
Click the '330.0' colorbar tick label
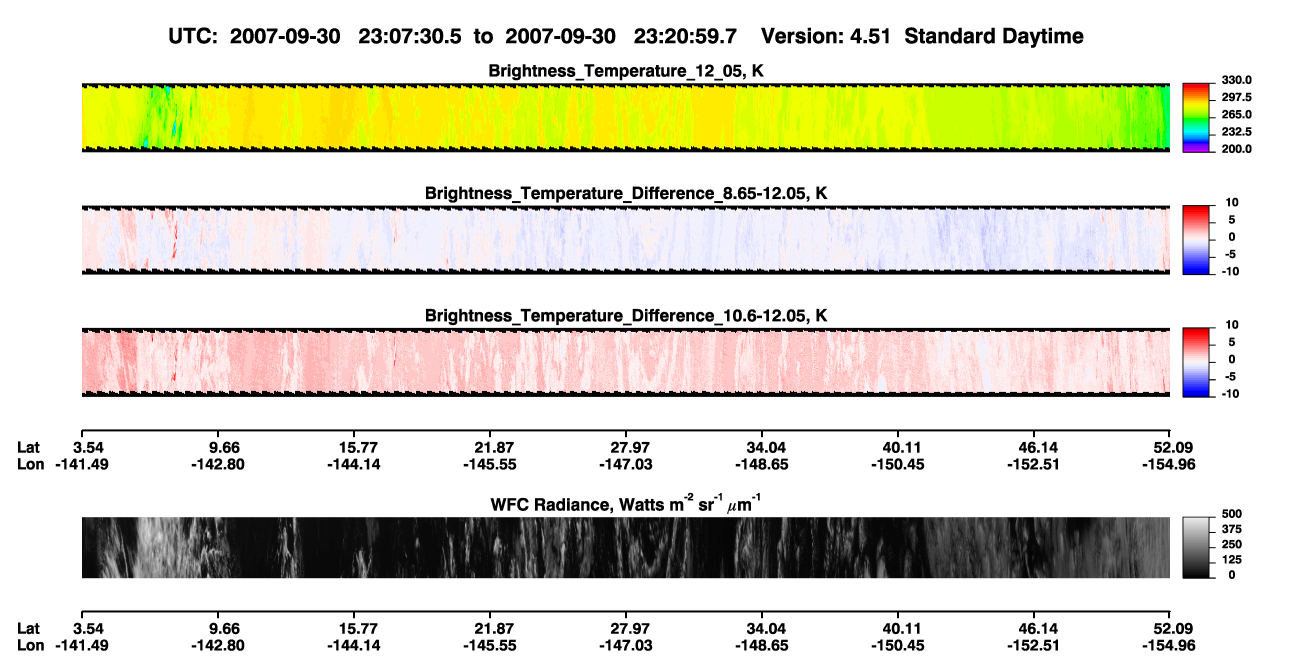click(x=1237, y=81)
